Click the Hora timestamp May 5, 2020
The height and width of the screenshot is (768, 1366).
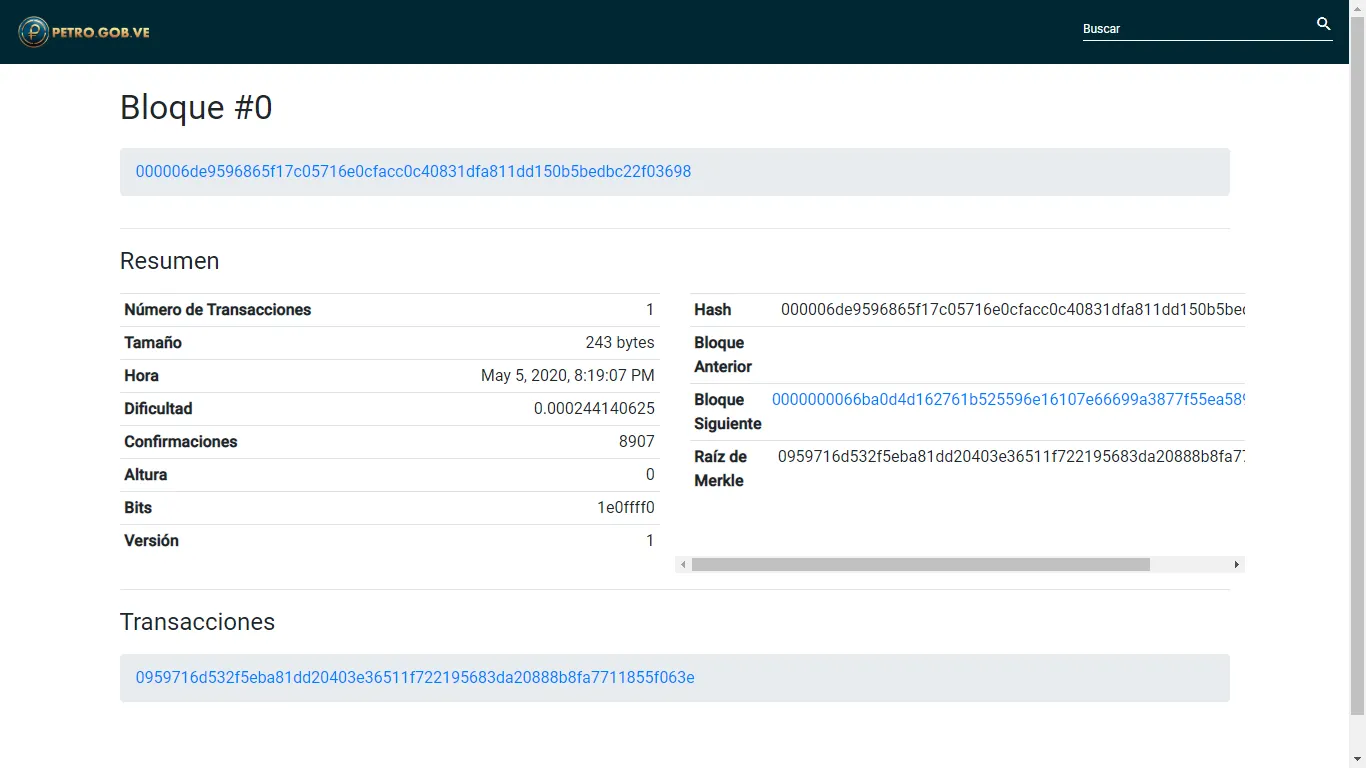[567, 375]
